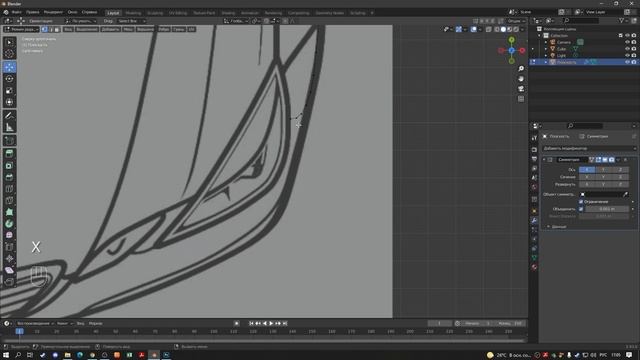
Task: Select the Spin tool
Action: (9, 224)
